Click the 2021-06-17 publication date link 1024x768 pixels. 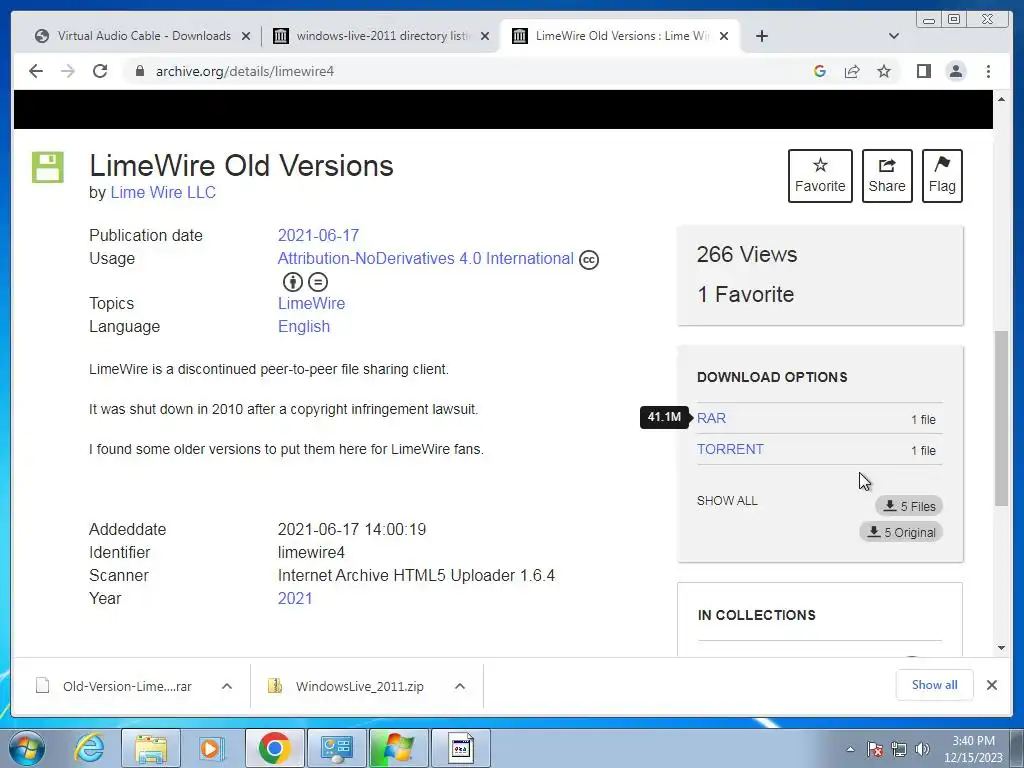click(x=318, y=235)
